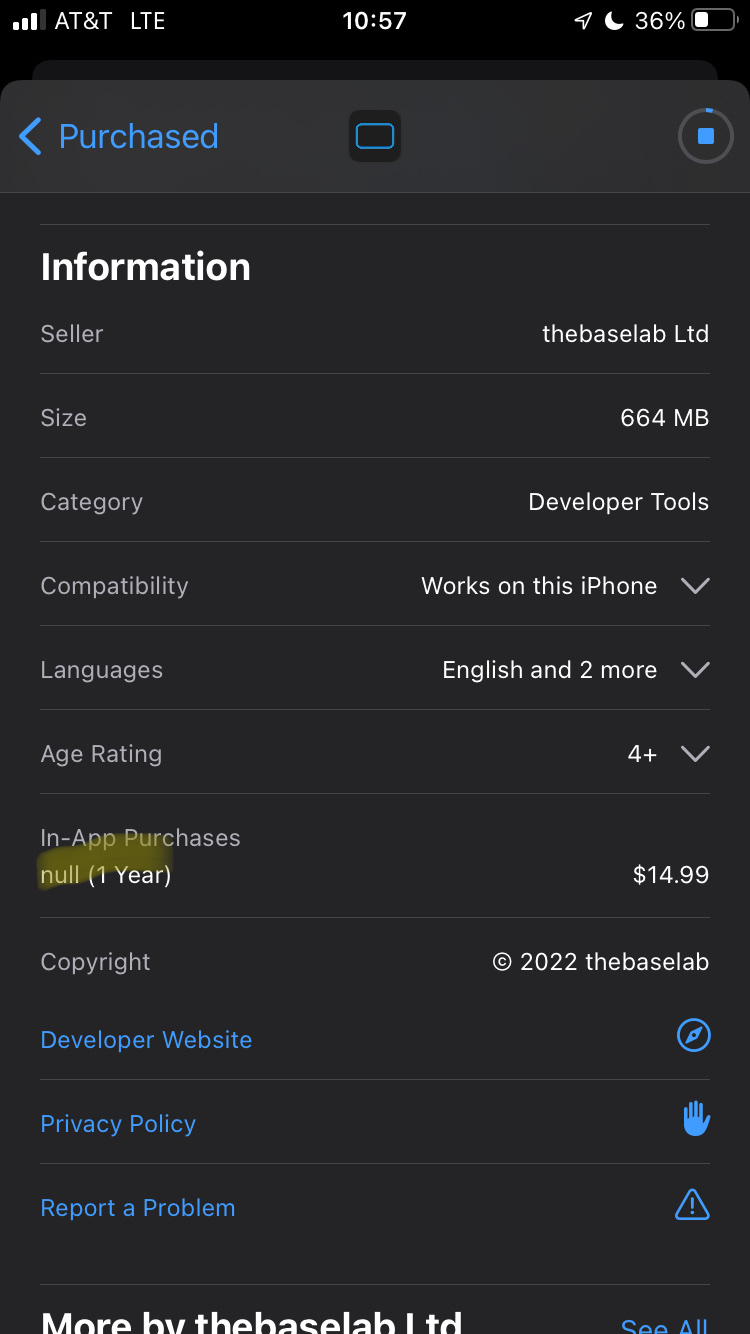Stop screen recording with the blue stop button

(x=705, y=136)
